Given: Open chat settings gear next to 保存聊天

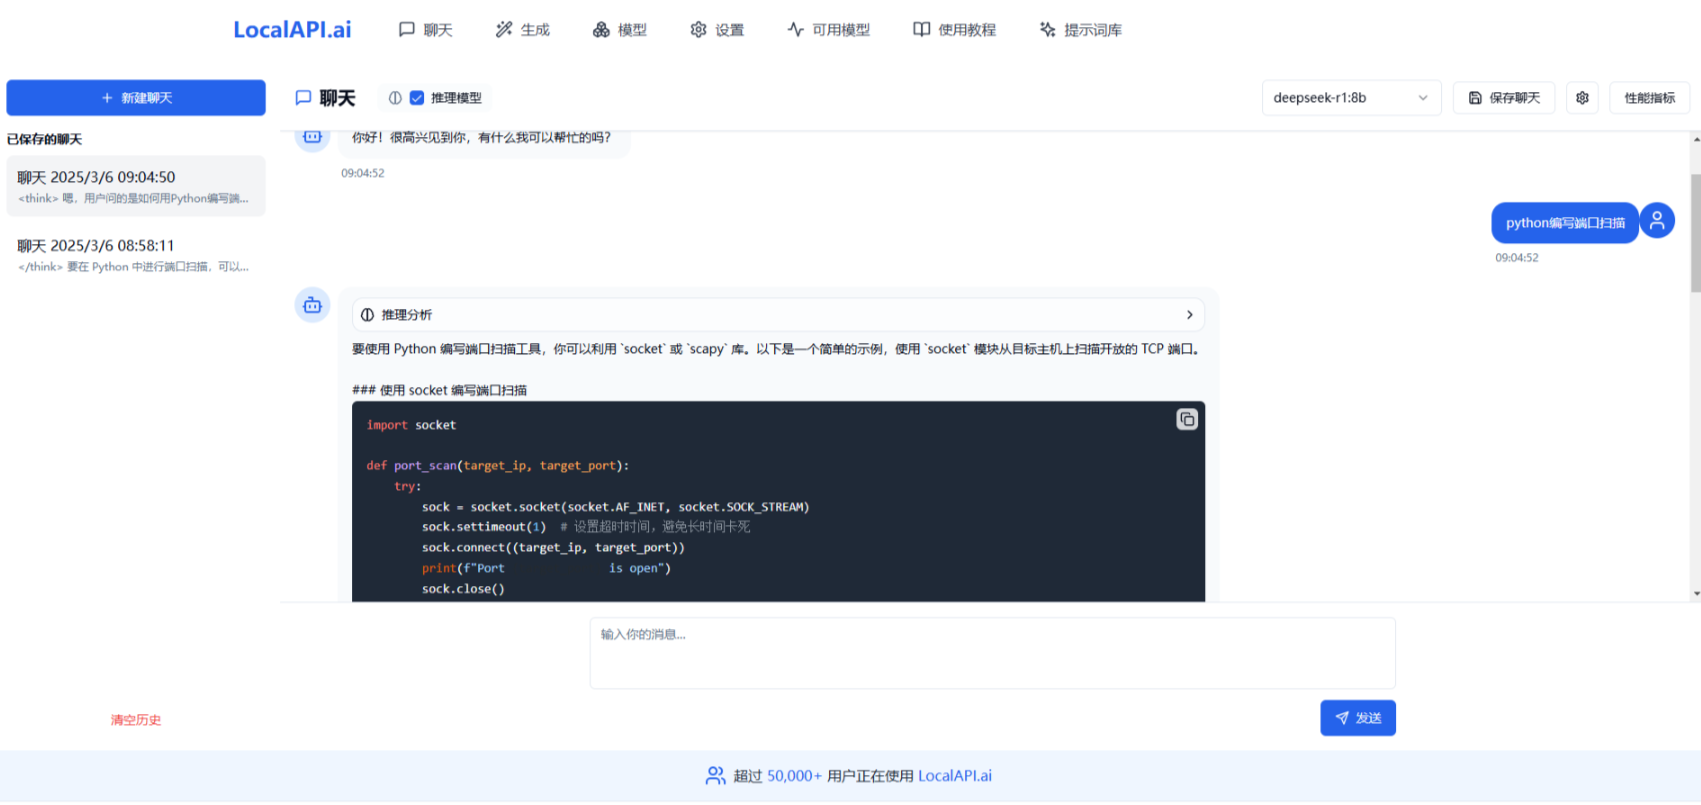Looking at the screenshot, I should [1582, 98].
